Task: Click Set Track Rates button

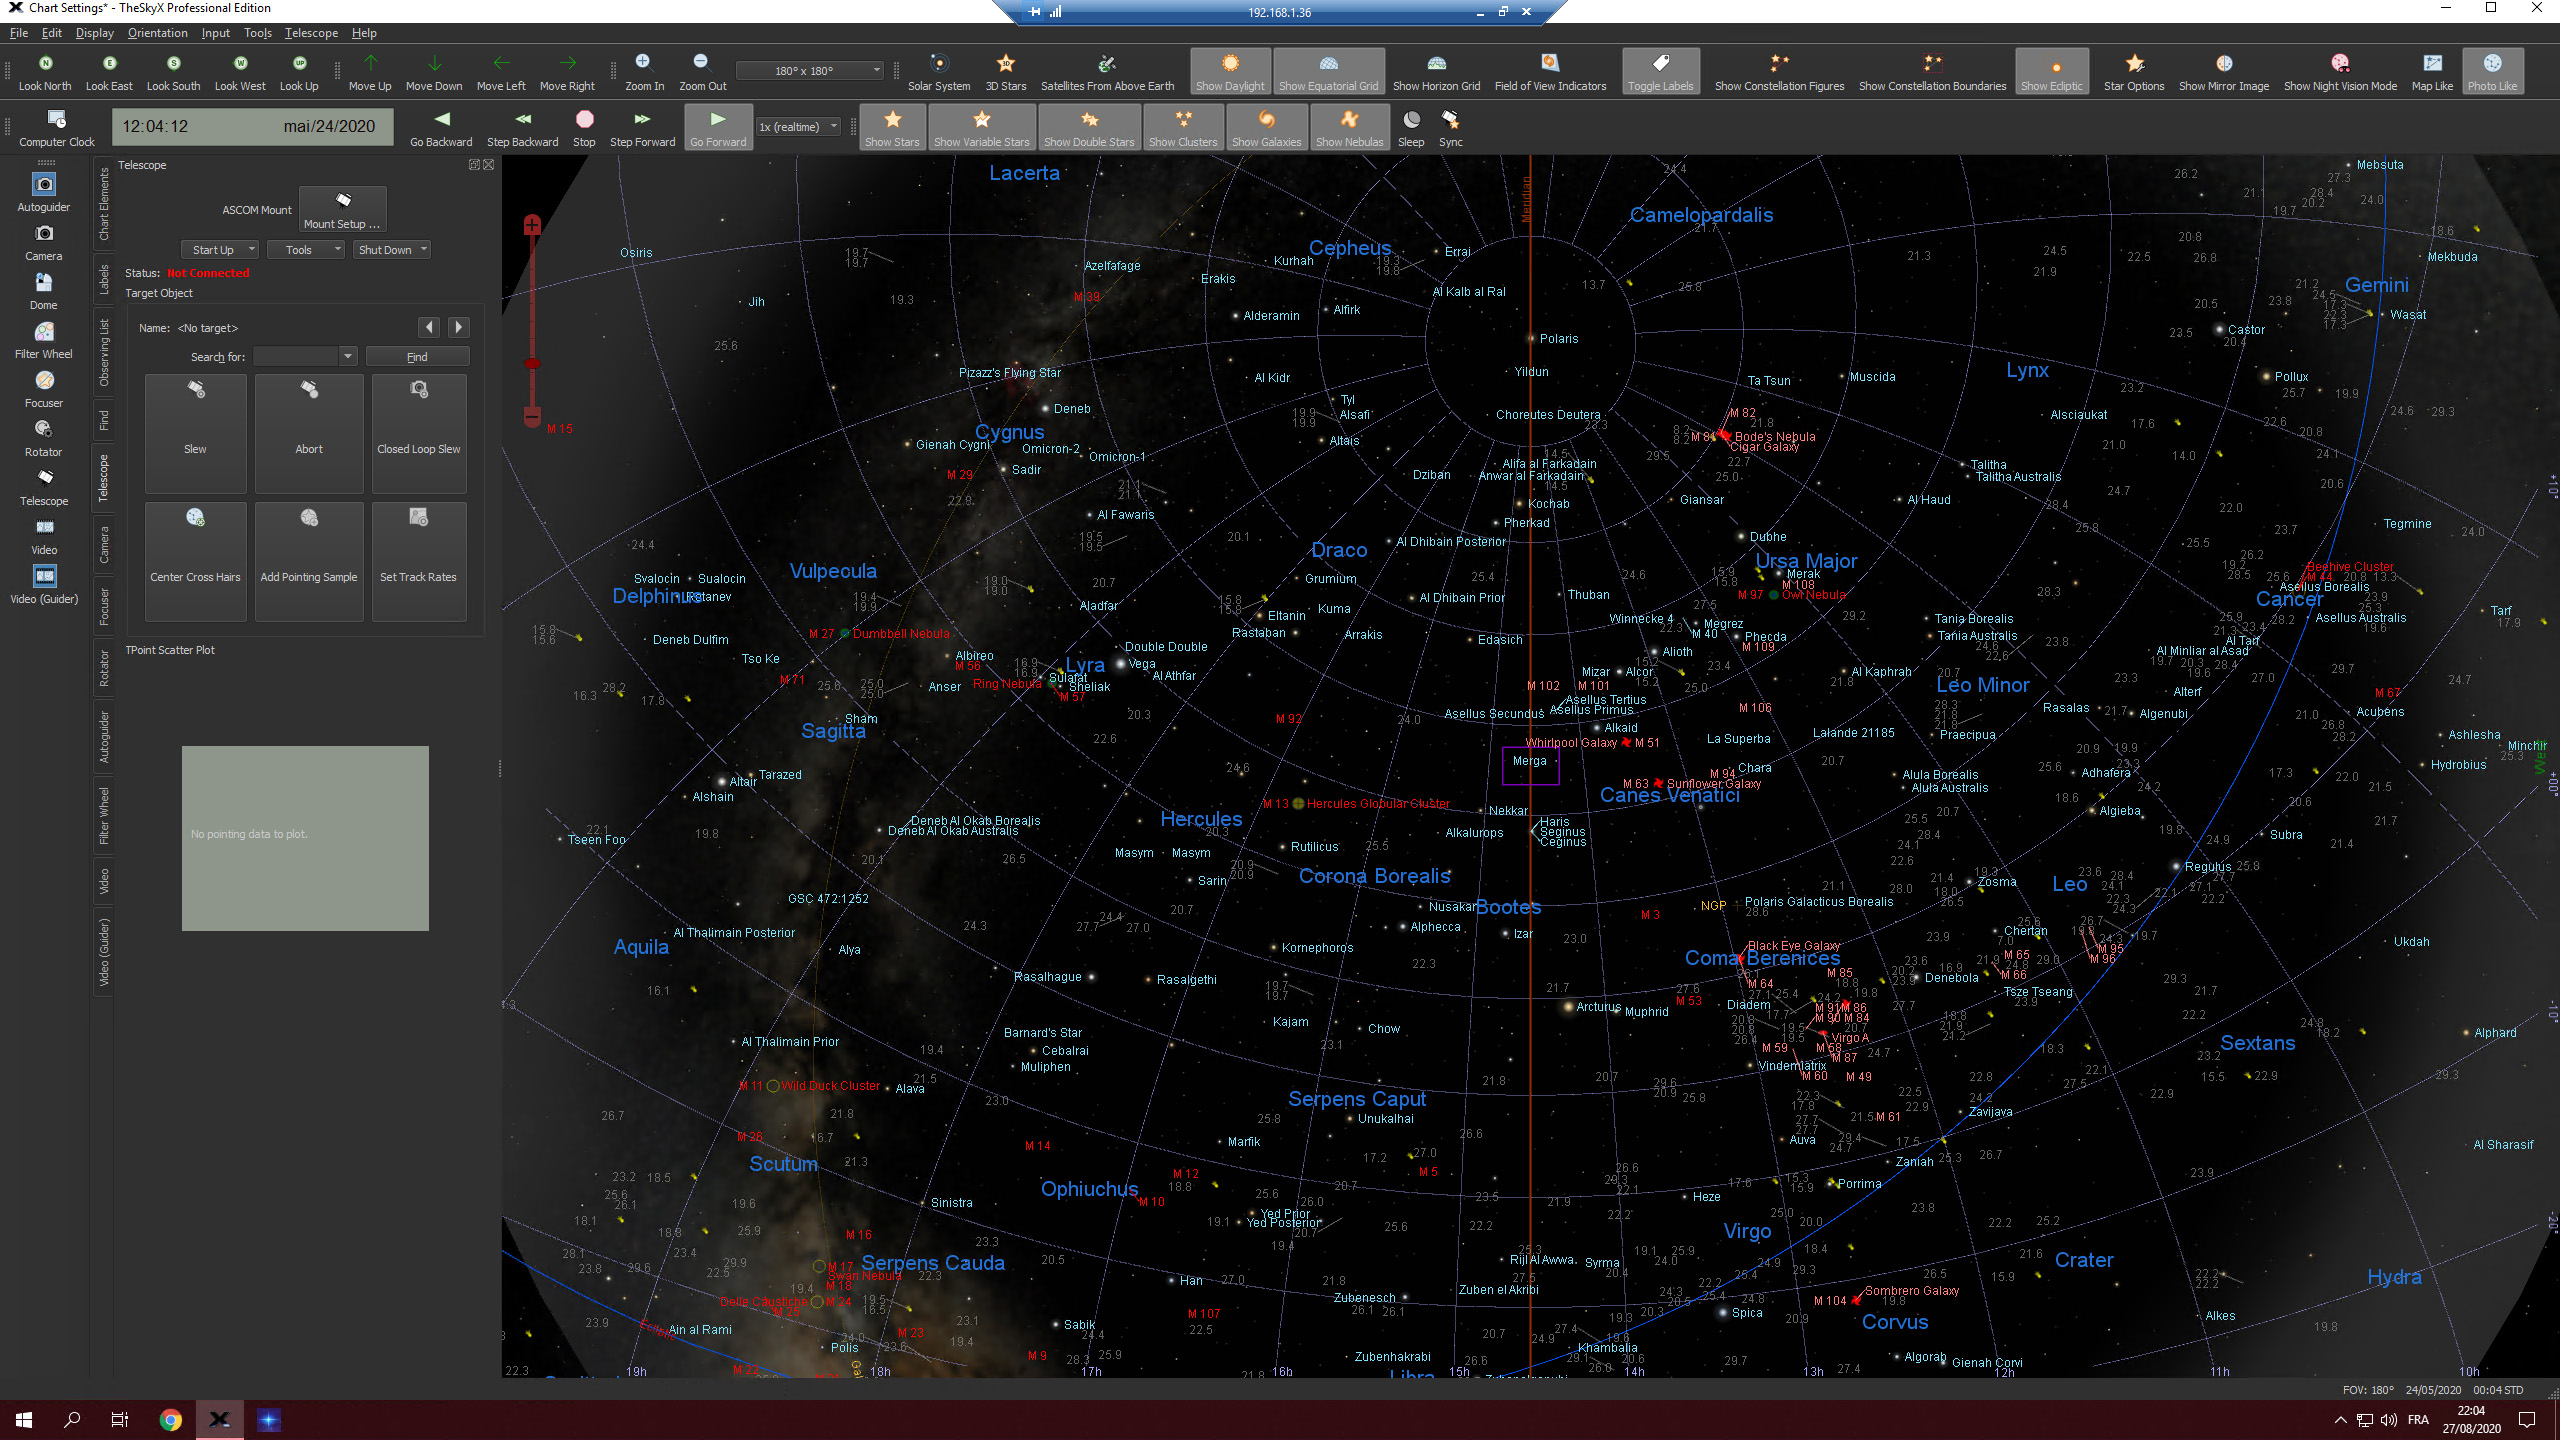Action: 419,561
